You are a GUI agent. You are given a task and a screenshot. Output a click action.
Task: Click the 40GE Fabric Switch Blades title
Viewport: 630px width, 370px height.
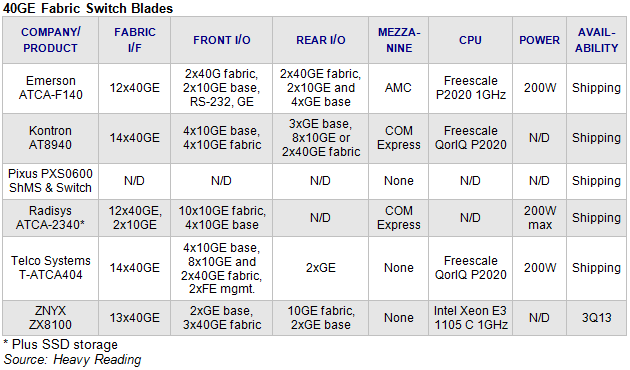point(88,8)
